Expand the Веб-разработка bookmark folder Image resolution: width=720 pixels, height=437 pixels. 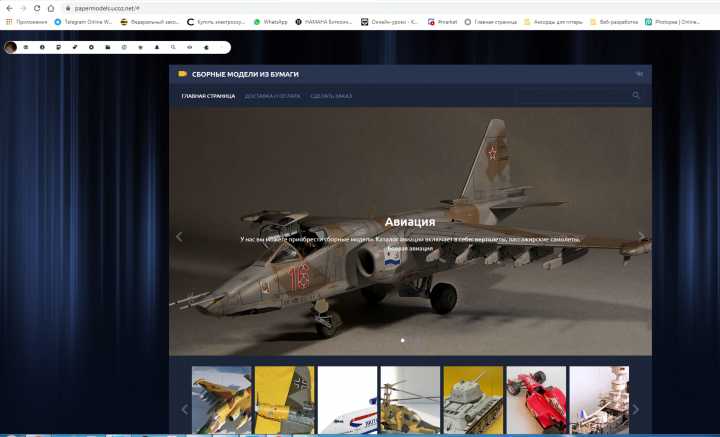pos(614,22)
